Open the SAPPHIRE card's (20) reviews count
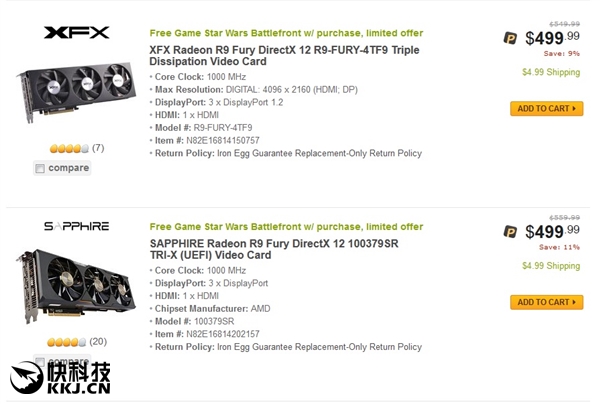 tap(98, 341)
